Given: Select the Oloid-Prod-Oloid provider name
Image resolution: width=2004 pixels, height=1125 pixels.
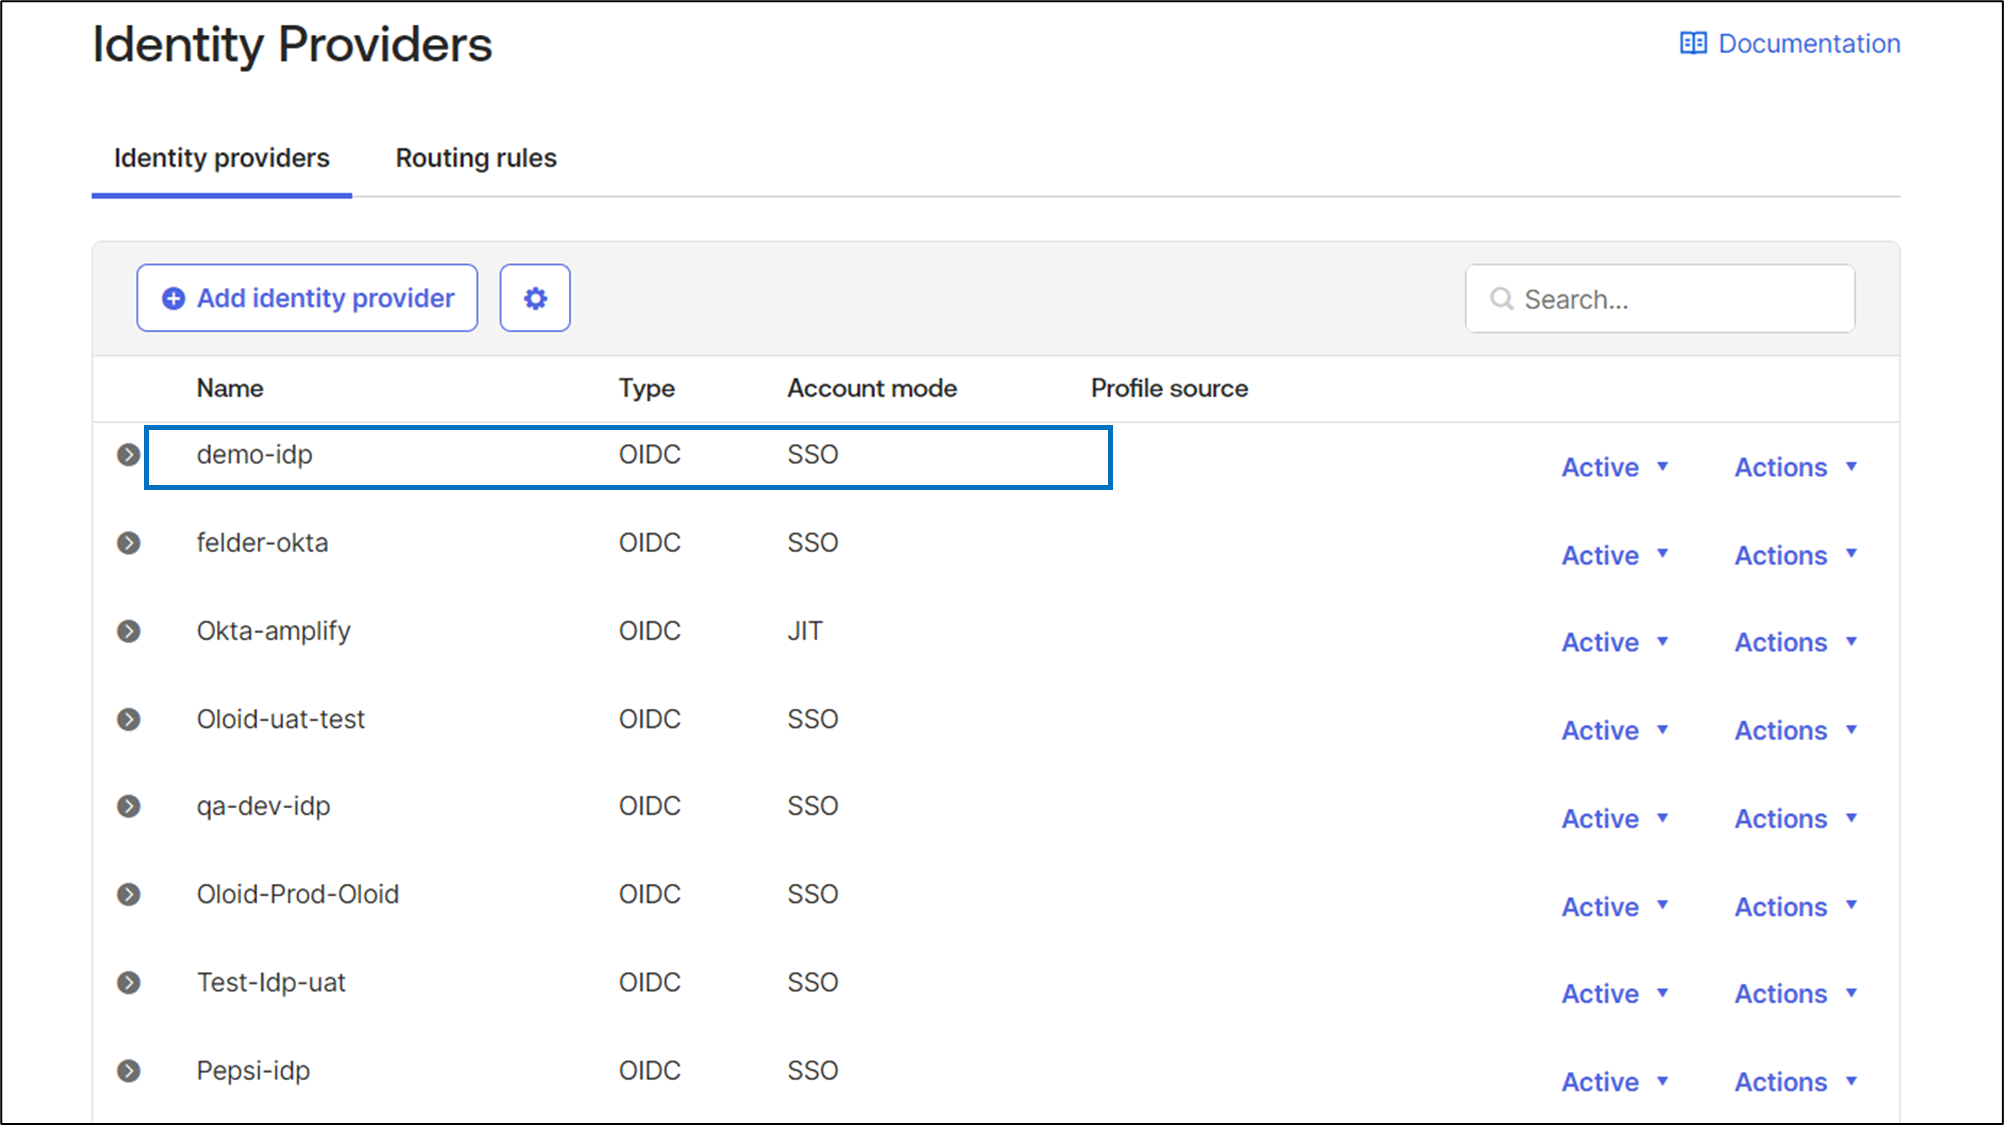Looking at the screenshot, I should [x=298, y=894].
